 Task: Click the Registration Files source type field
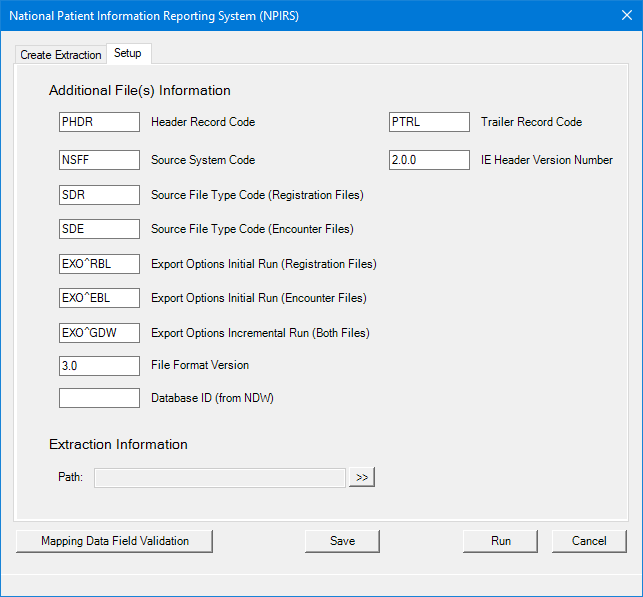[99, 195]
